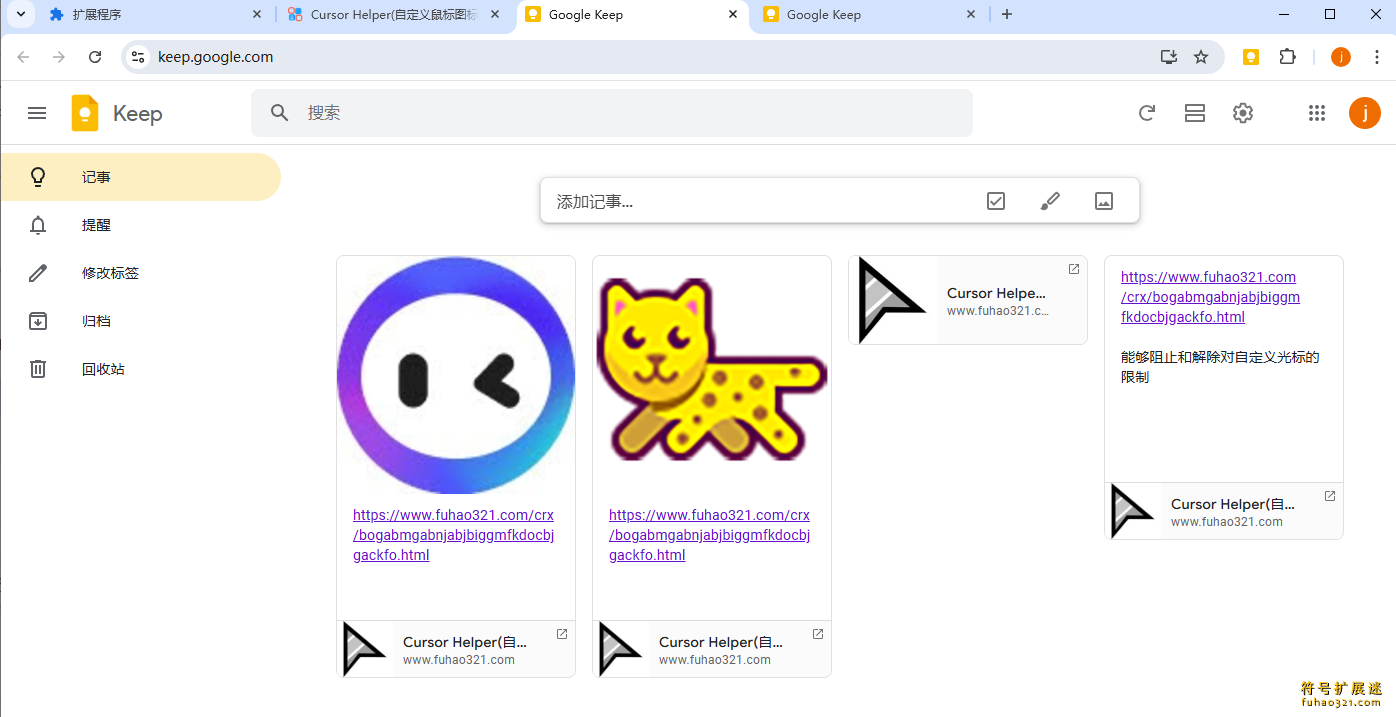The width and height of the screenshot is (1396, 717).
Task: Click the Cursor Helpe... title in third note
Action: [996, 293]
